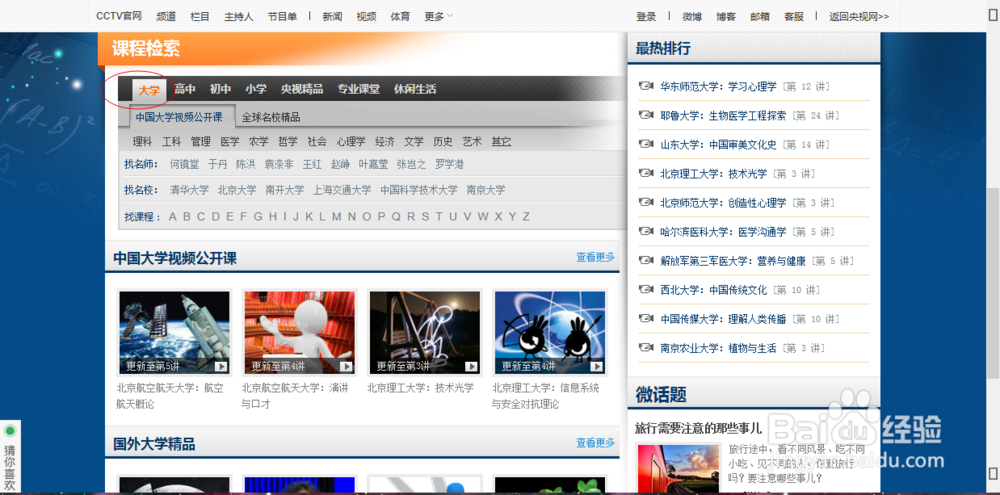
Task: Click 登录 link in top bar
Action: pyautogui.click(x=646, y=17)
